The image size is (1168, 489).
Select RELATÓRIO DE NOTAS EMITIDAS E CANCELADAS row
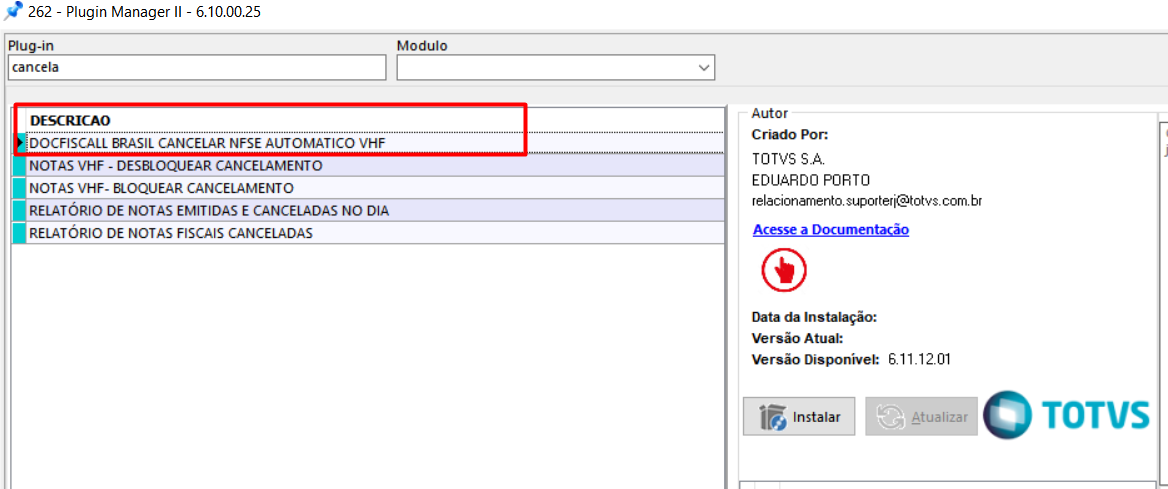[x=375, y=210]
